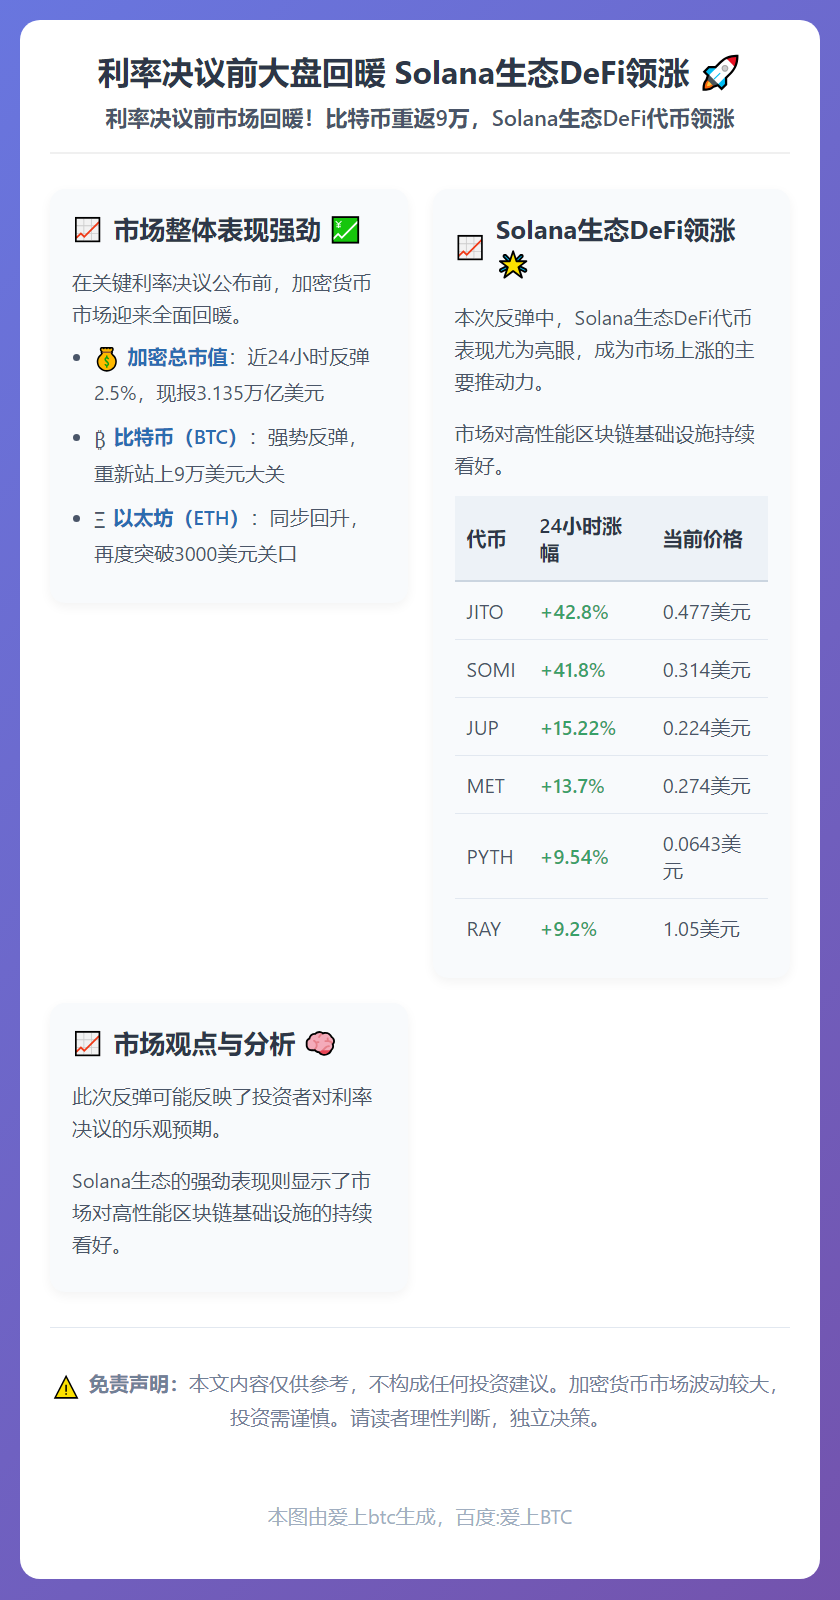Viewport: 840px width, 1600px height.
Task: Click the Solana生态DeFi领涨 card heading text
Action: coord(616,230)
